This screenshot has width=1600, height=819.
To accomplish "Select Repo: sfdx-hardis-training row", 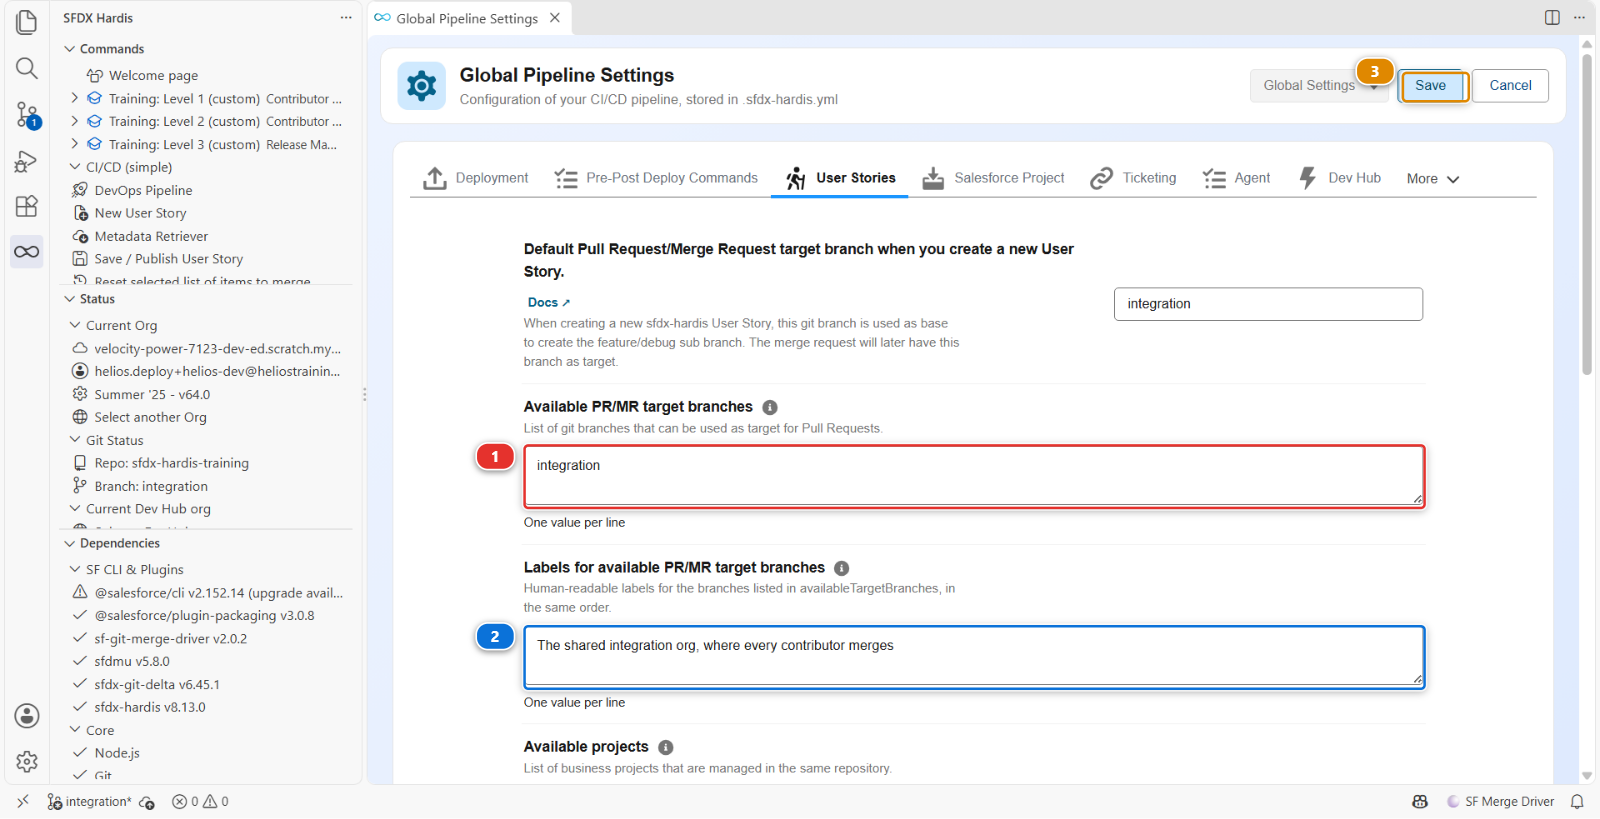I will pyautogui.click(x=160, y=463).
